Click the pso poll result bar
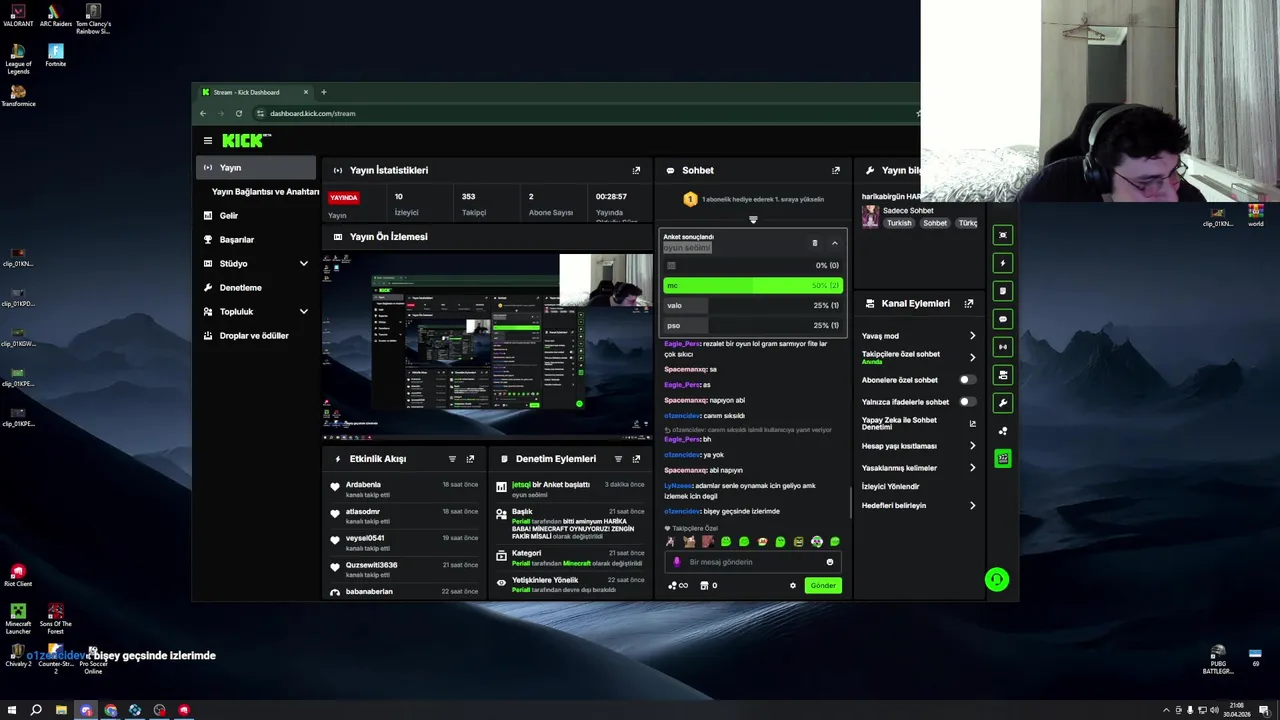The width and height of the screenshot is (1280, 720). coord(752,326)
